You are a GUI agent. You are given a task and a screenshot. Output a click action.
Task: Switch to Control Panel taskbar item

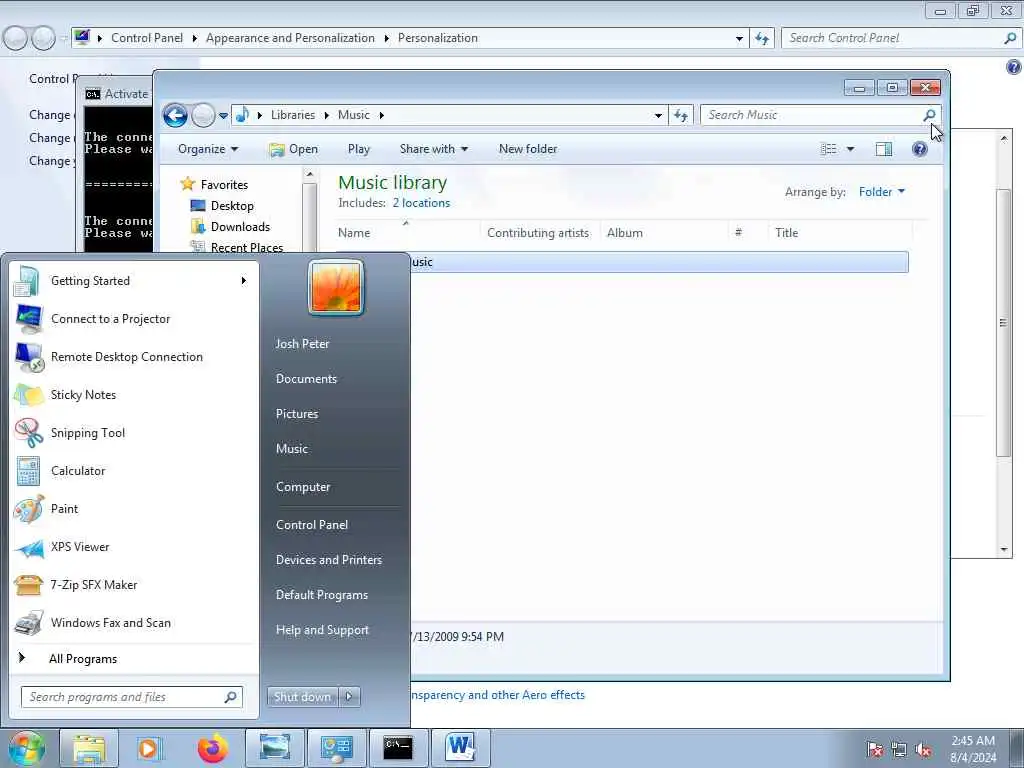(337, 748)
